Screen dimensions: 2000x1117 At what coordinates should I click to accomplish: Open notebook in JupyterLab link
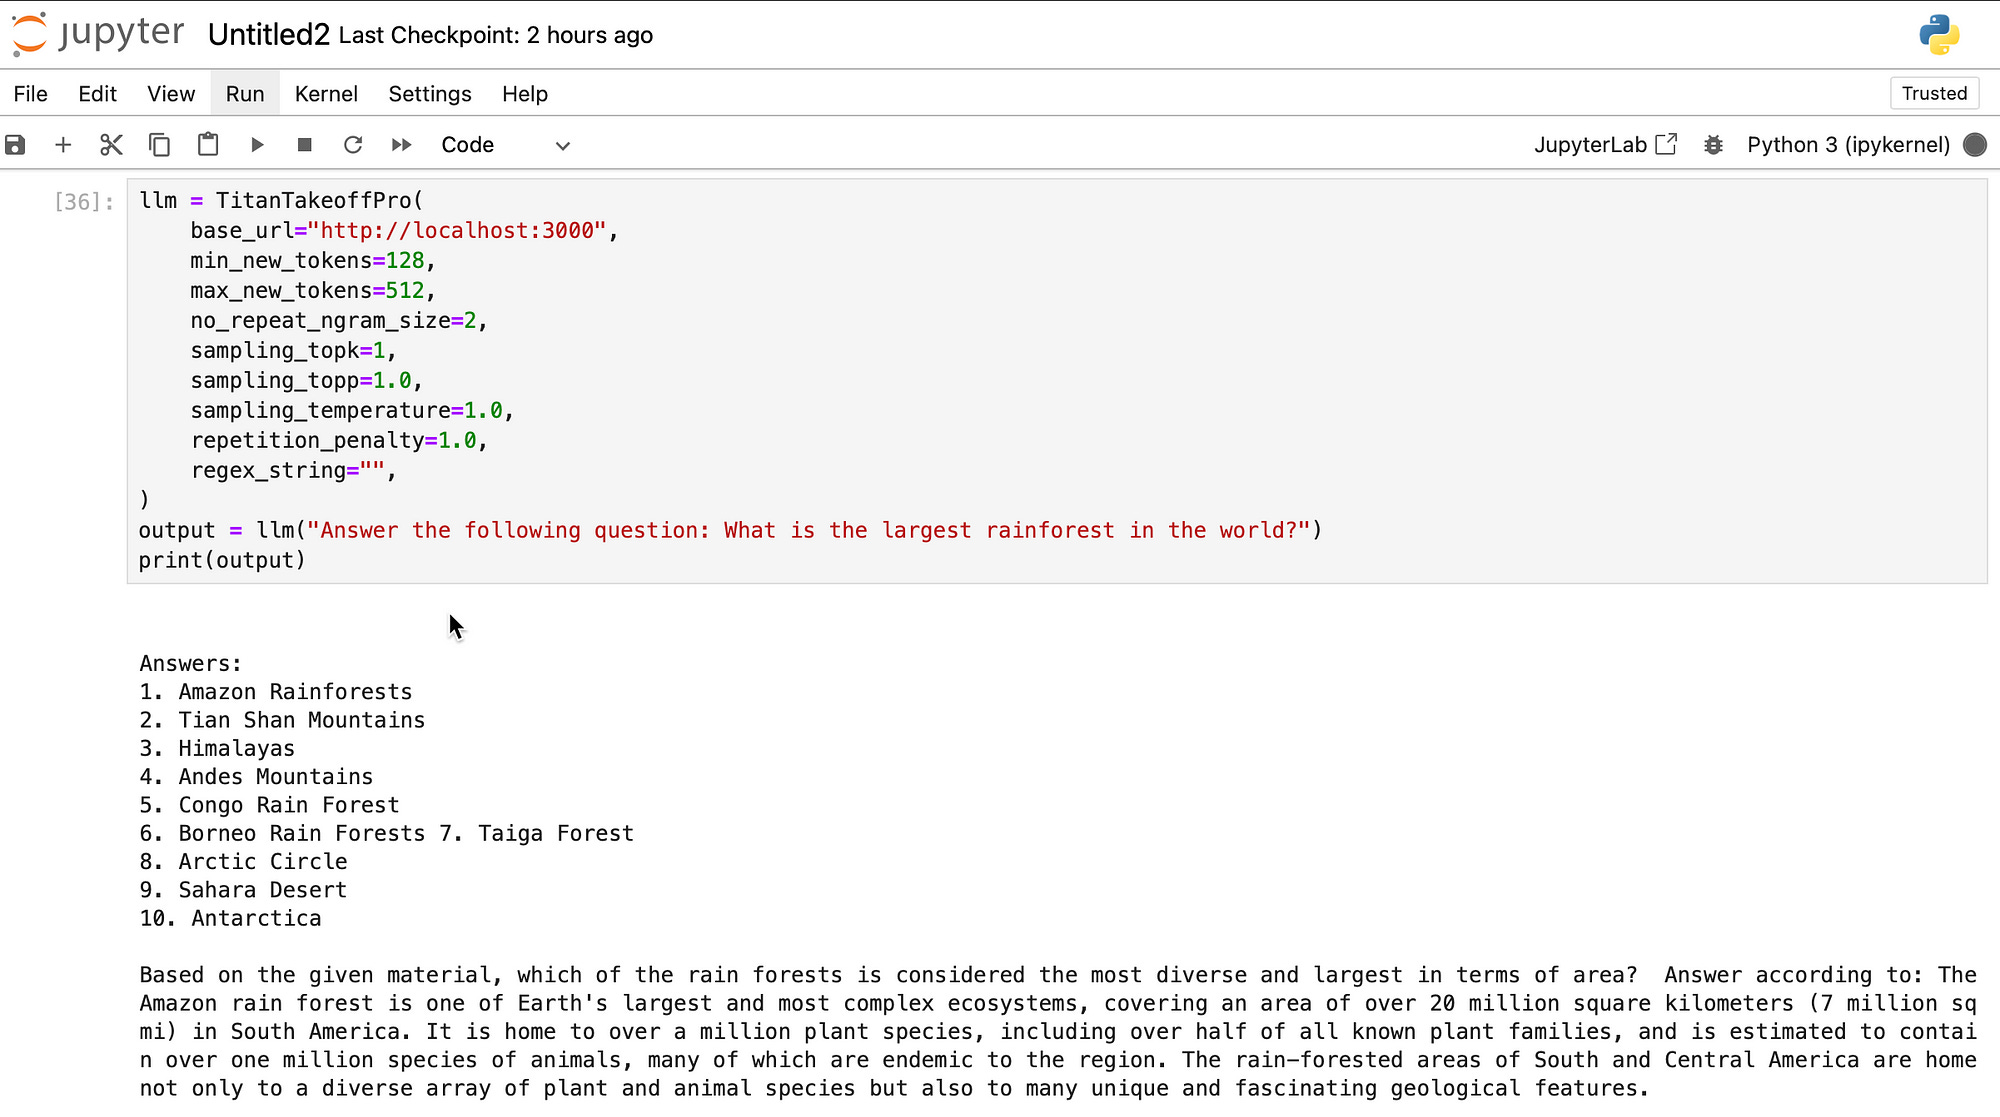[x=1605, y=145]
